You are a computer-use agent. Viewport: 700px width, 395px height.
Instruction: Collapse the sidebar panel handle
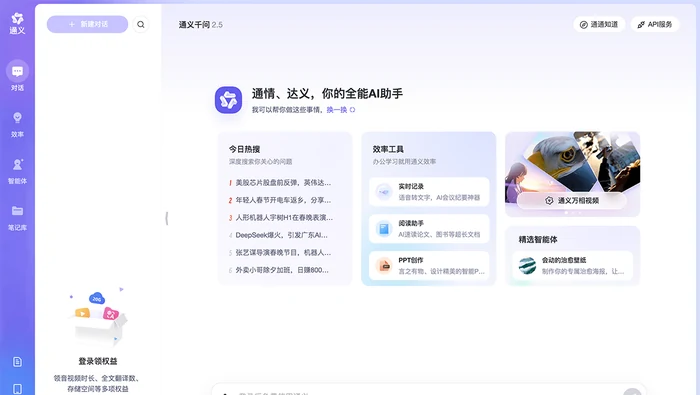[167, 218]
